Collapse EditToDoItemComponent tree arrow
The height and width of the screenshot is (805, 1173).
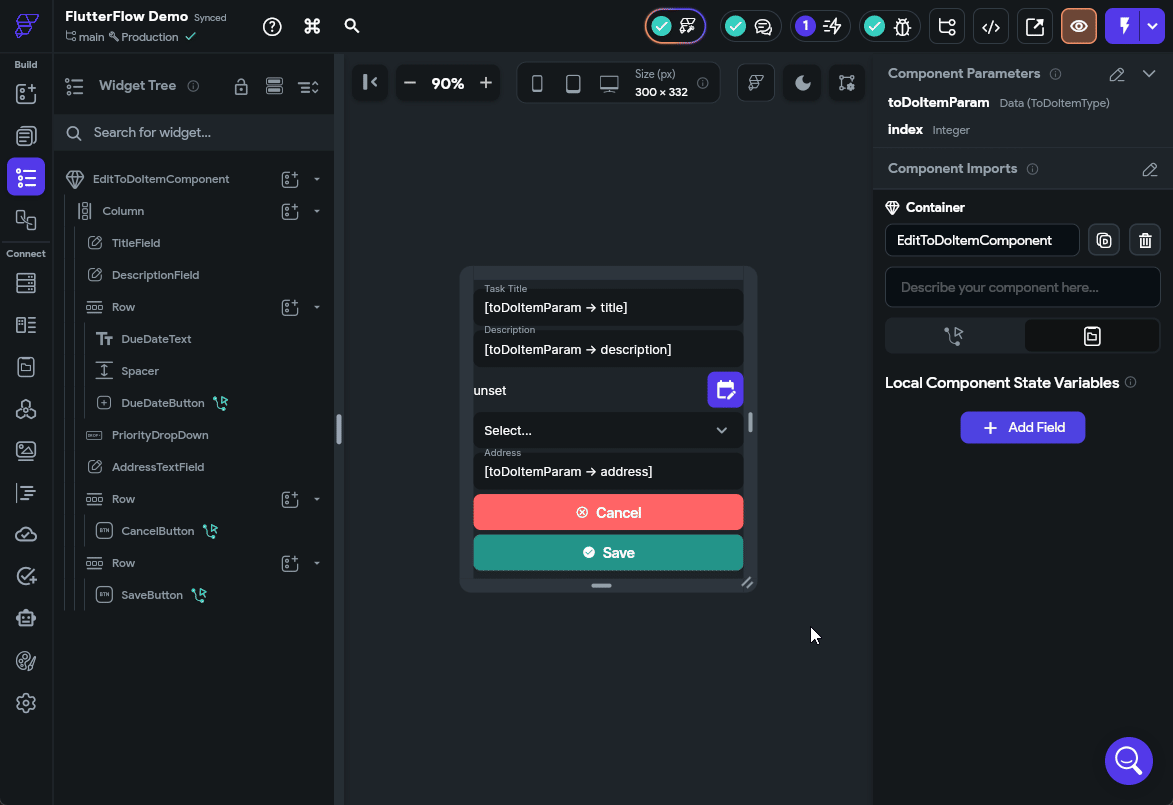click(x=317, y=180)
